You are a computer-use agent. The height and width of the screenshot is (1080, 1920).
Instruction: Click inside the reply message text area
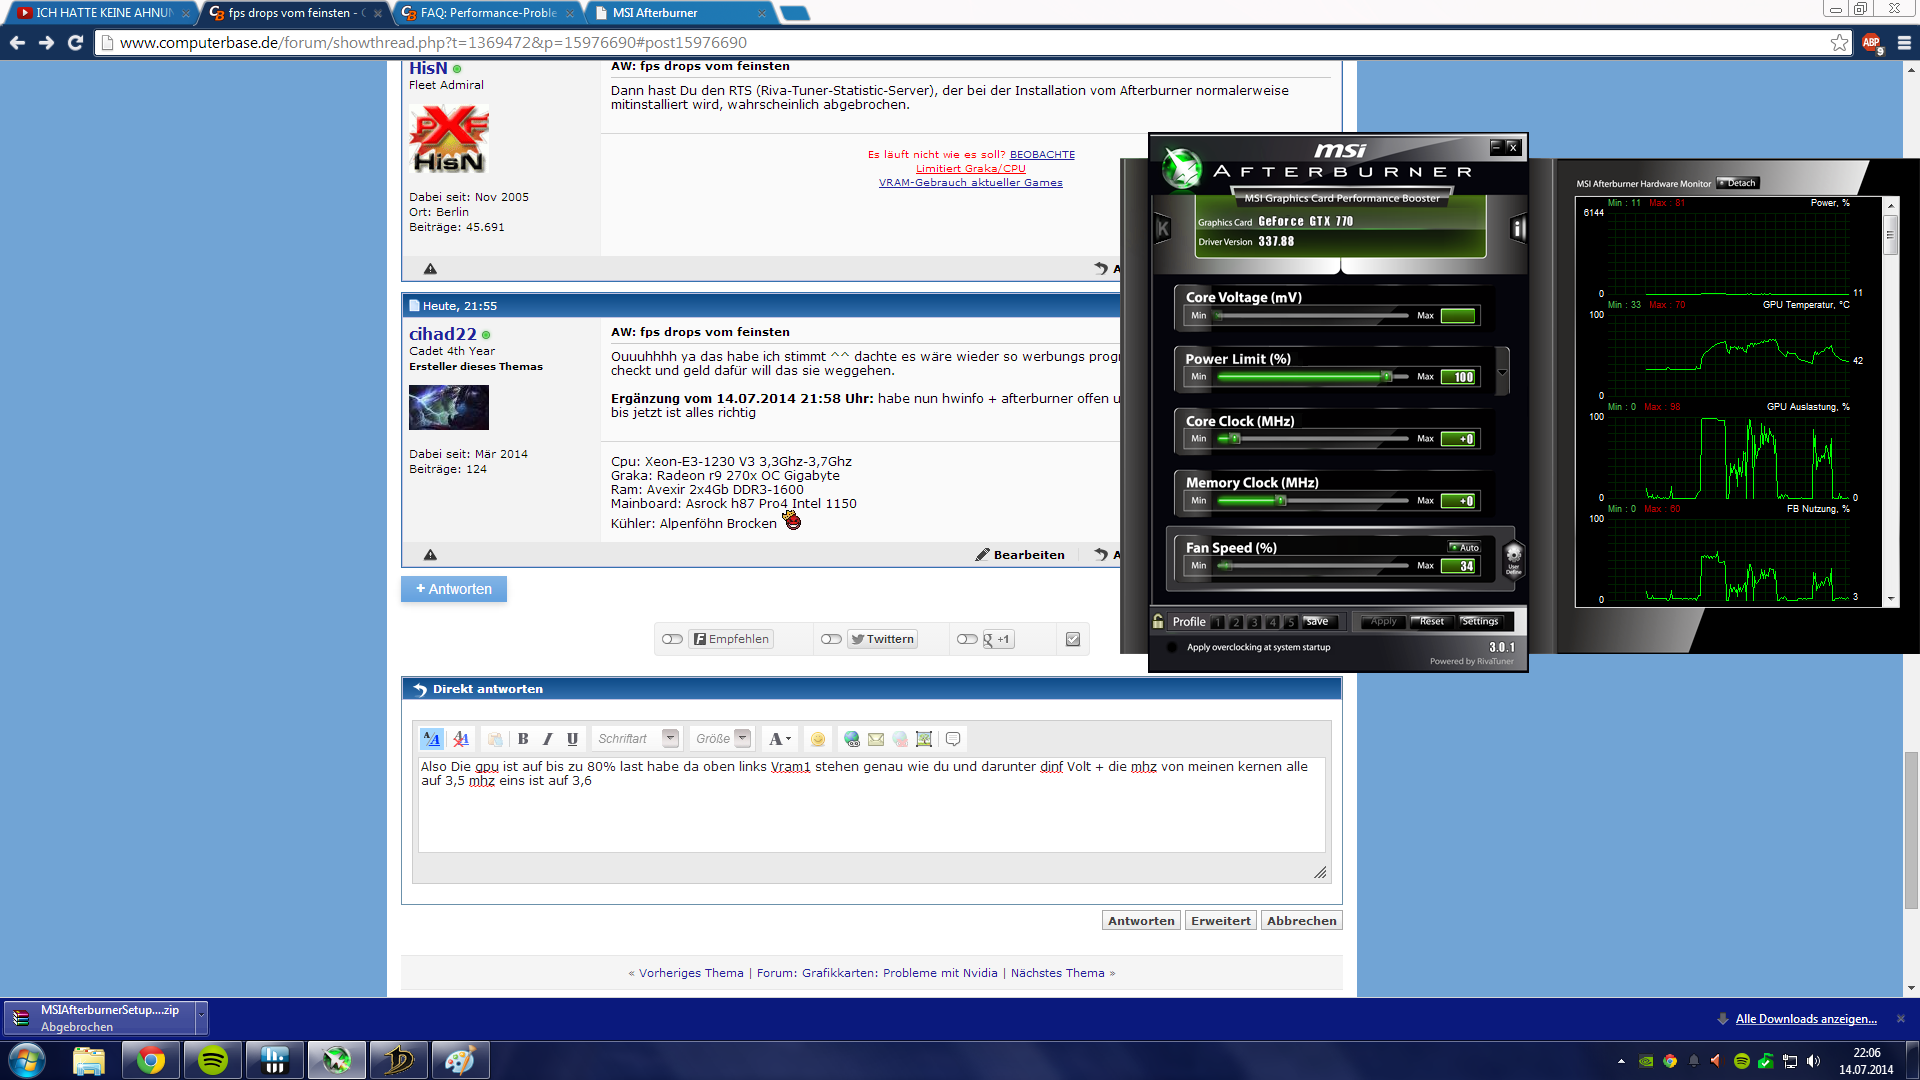click(x=870, y=810)
